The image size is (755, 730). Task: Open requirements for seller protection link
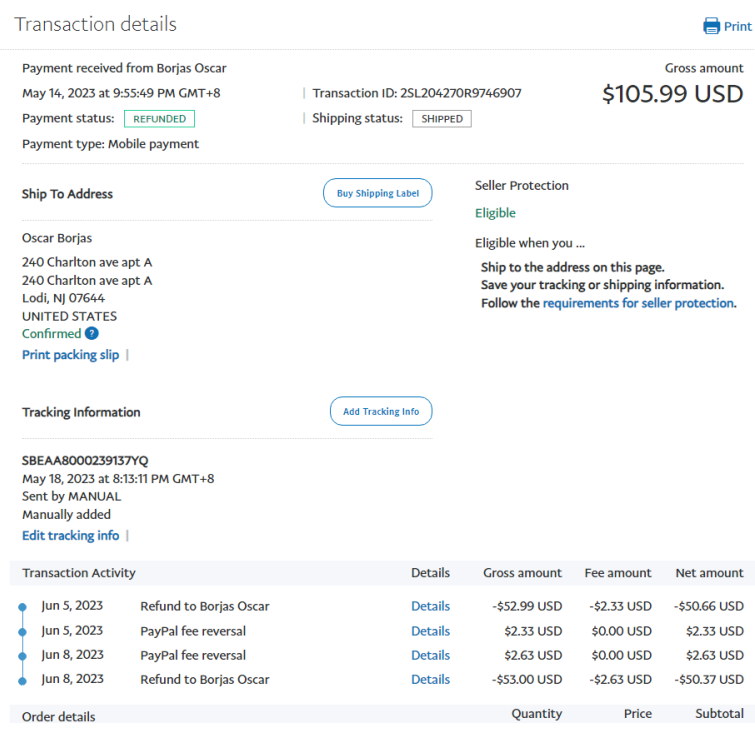tap(638, 303)
